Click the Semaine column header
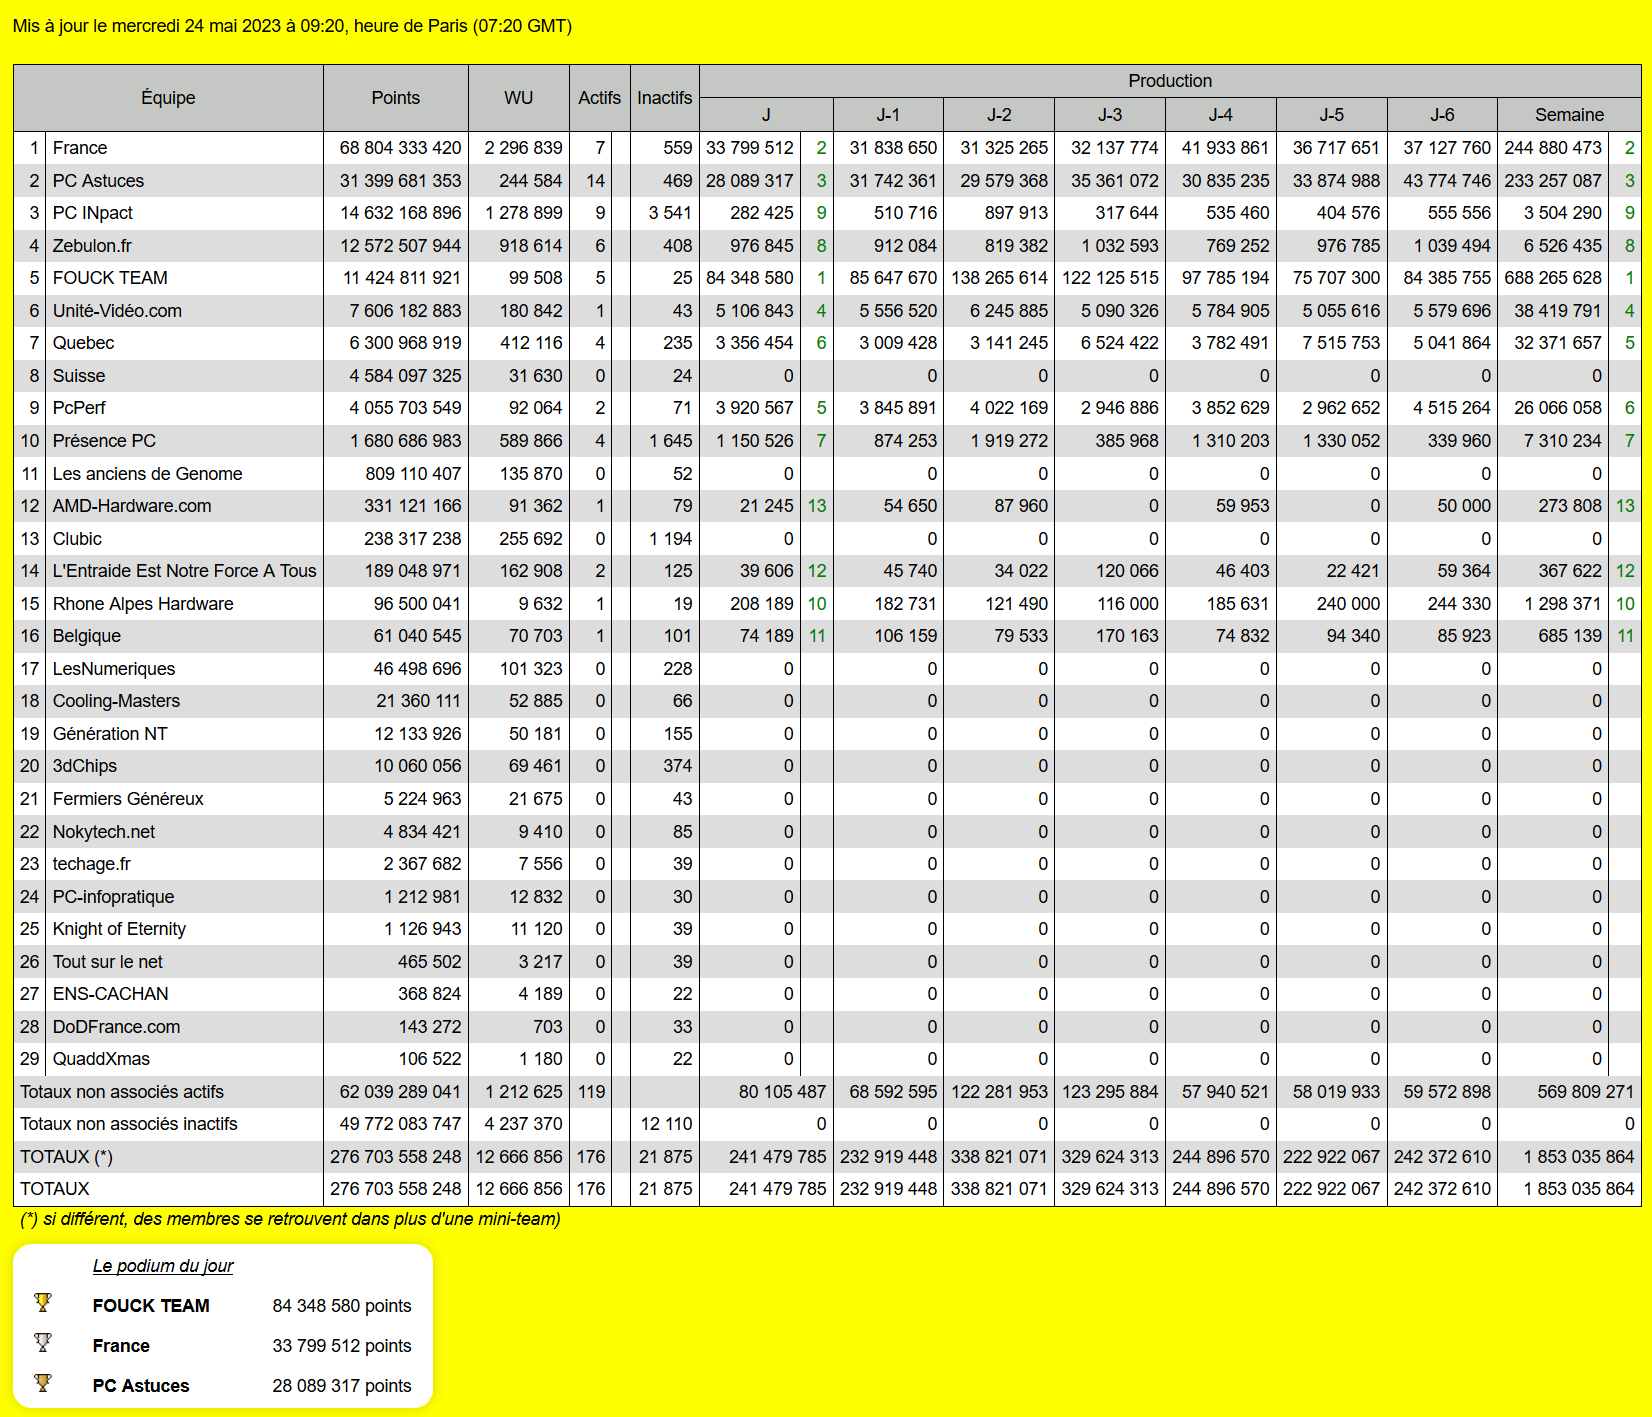This screenshot has width=1652, height=1417. (x=1568, y=115)
